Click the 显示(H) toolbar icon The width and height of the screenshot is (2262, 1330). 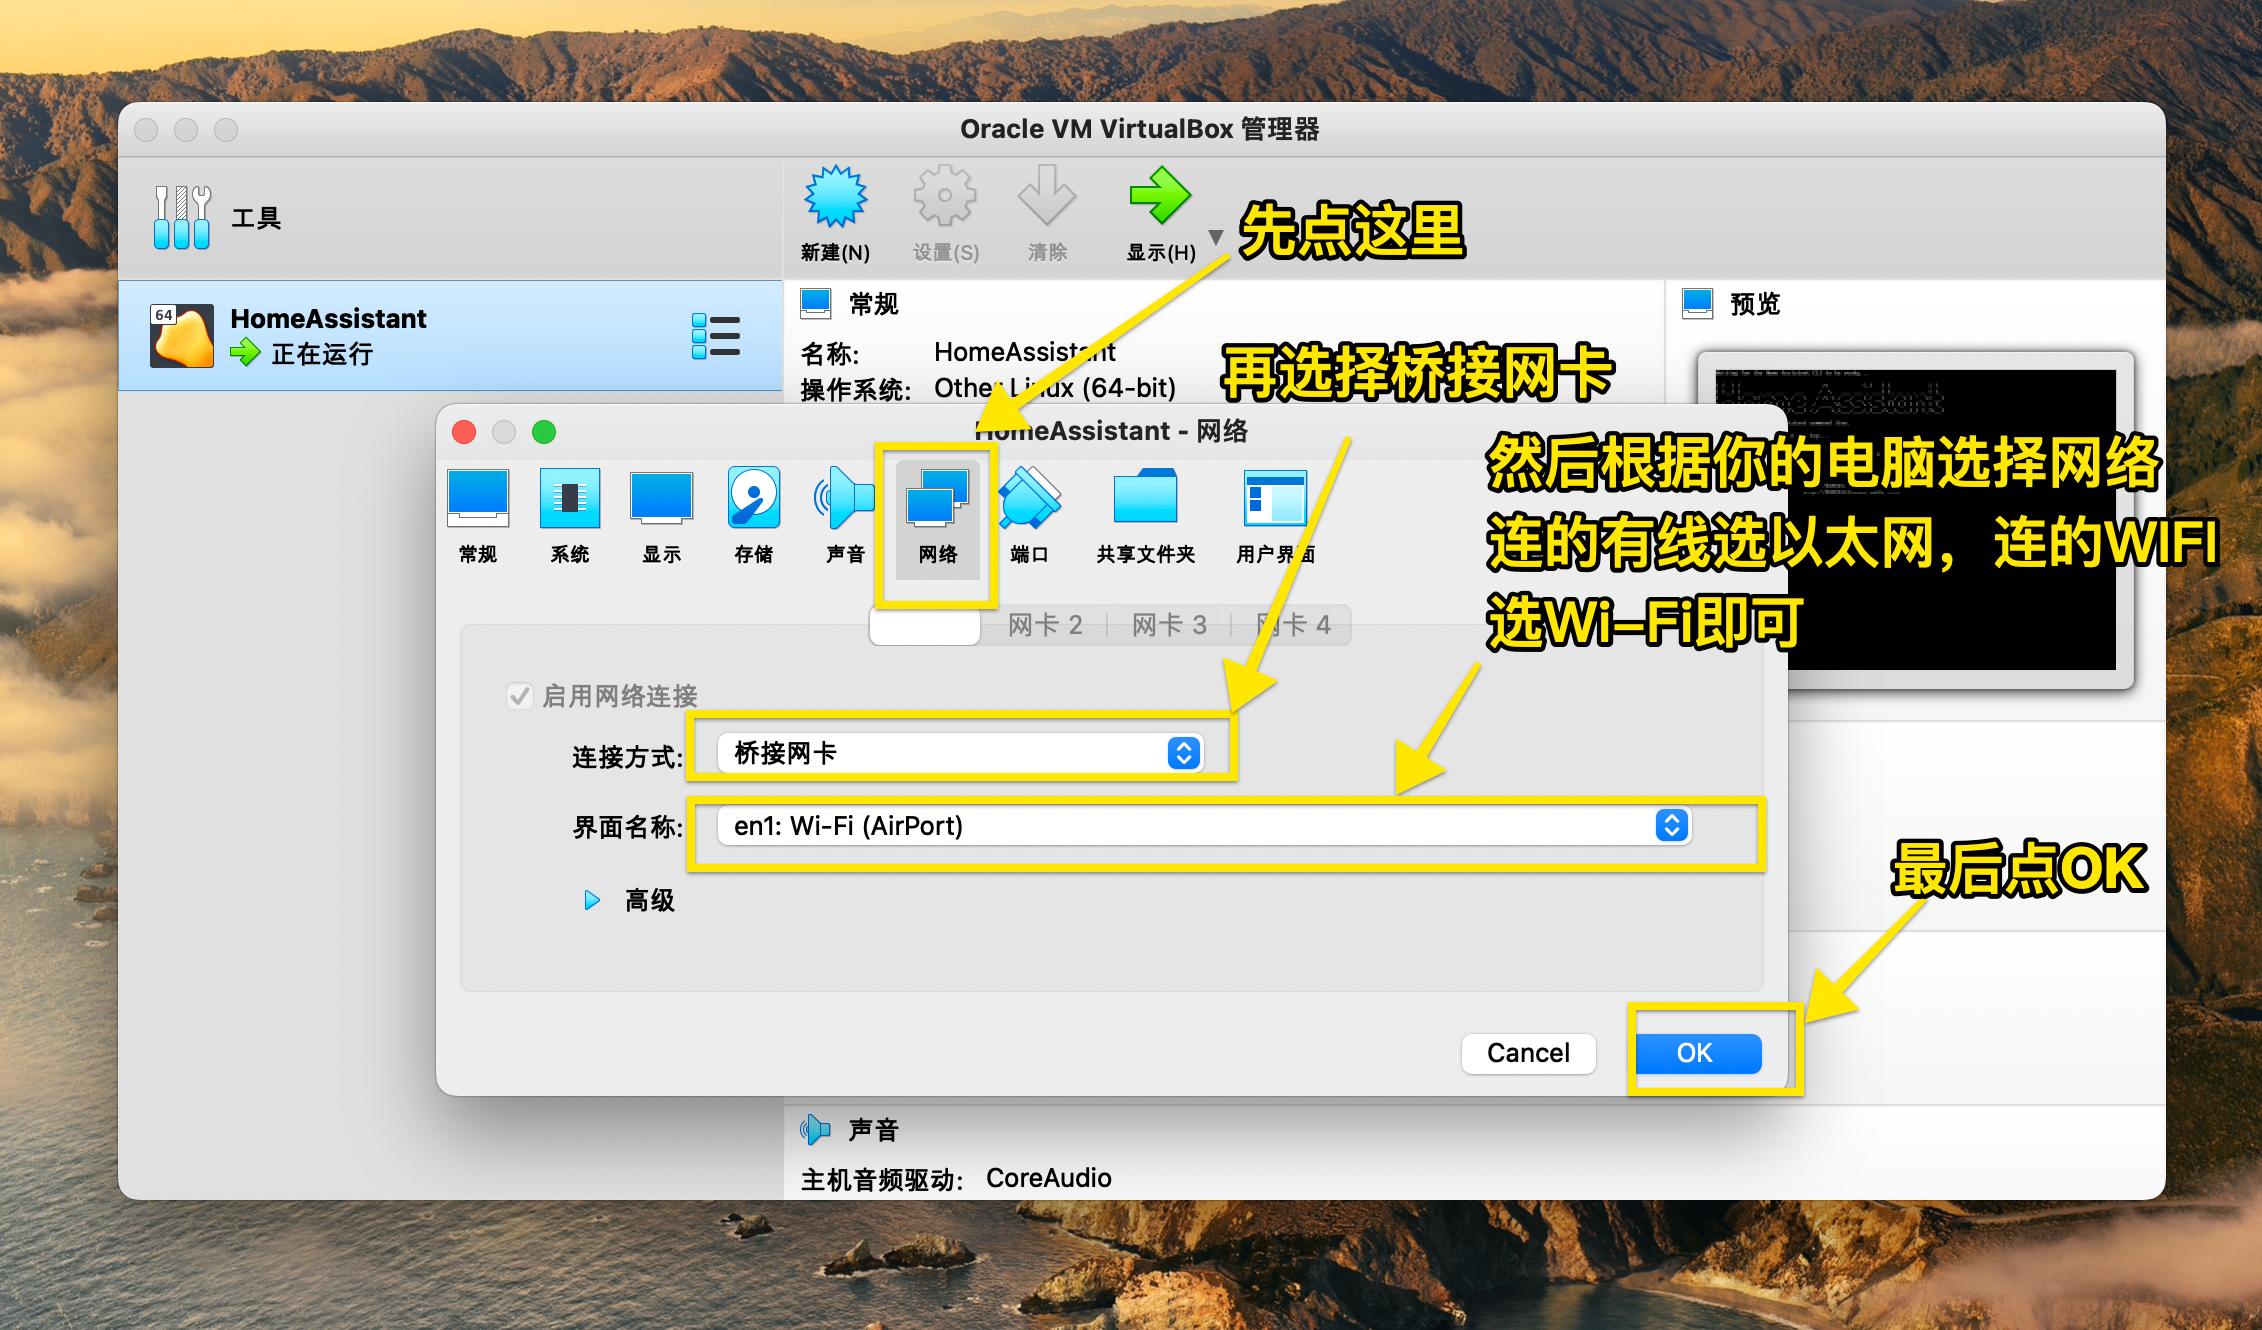point(1159,212)
